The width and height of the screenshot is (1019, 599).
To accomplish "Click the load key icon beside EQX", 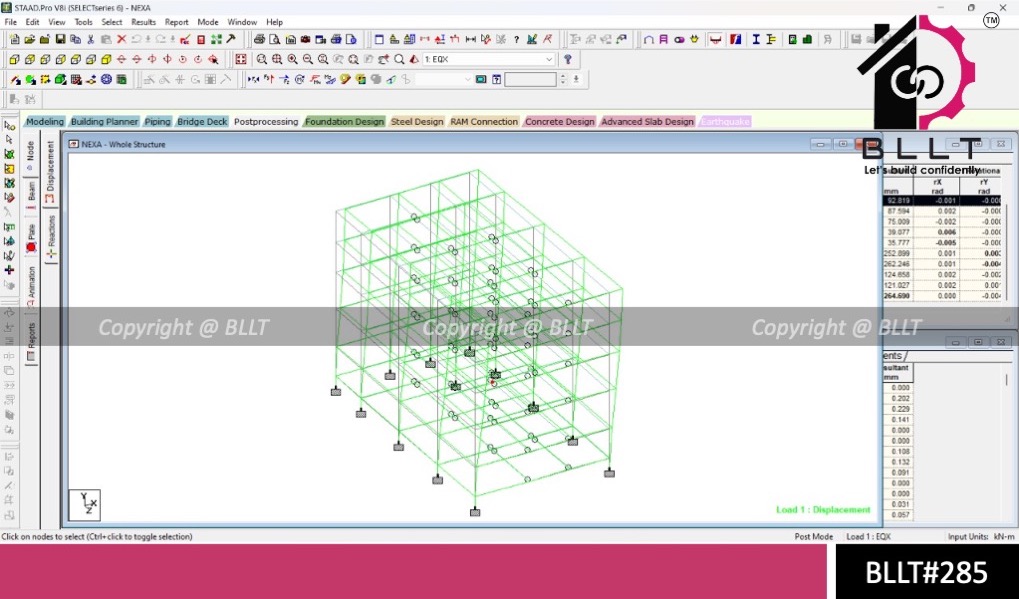I will 568,59.
